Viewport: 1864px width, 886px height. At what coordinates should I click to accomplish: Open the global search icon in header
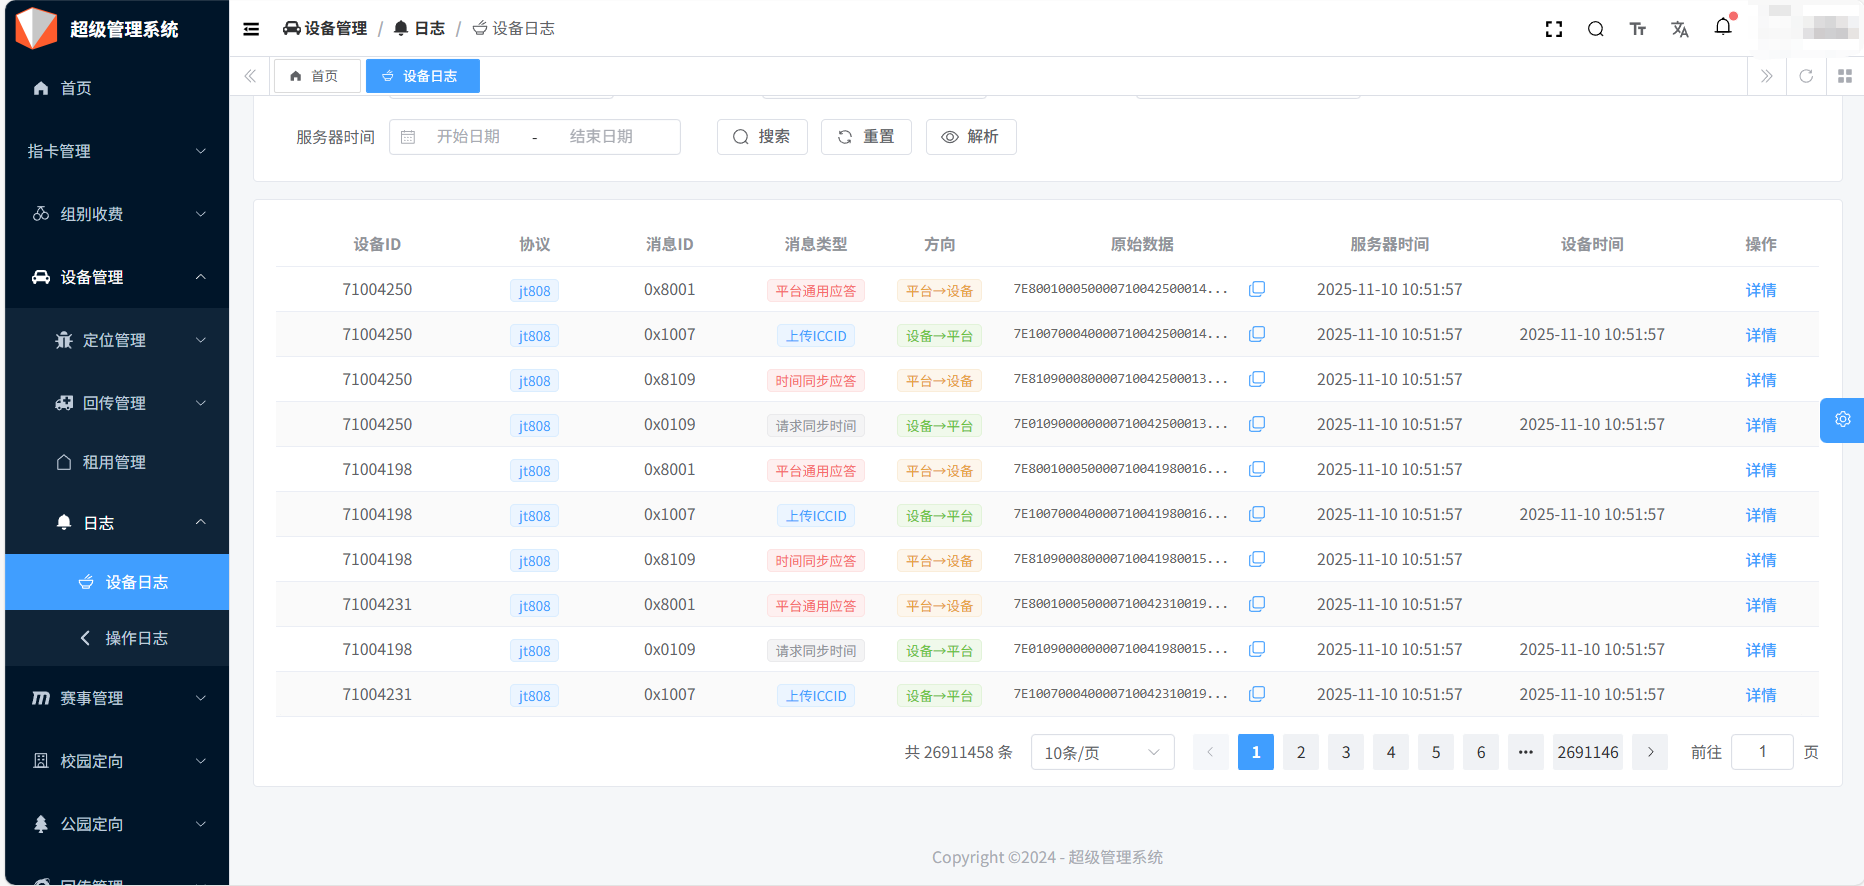coord(1595,29)
